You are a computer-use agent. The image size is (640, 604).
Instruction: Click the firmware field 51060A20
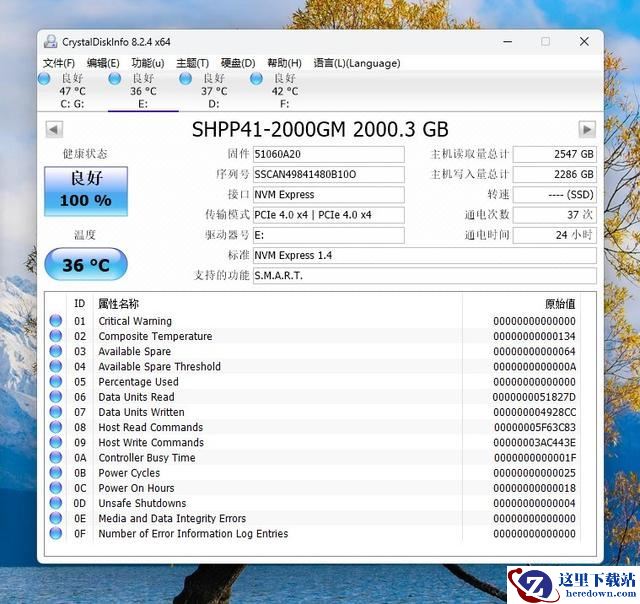click(329, 154)
